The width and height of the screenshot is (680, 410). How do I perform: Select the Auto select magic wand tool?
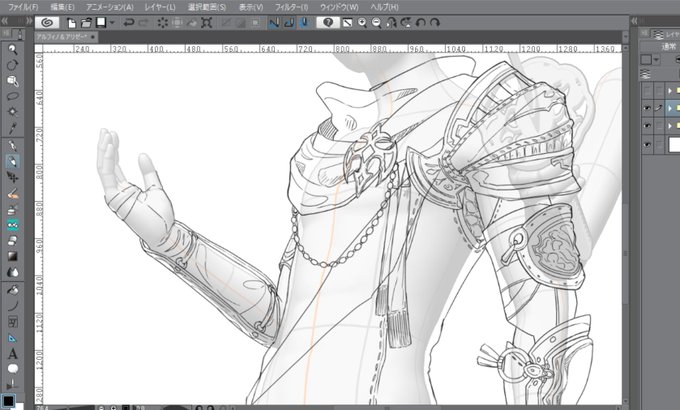click(x=13, y=112)
